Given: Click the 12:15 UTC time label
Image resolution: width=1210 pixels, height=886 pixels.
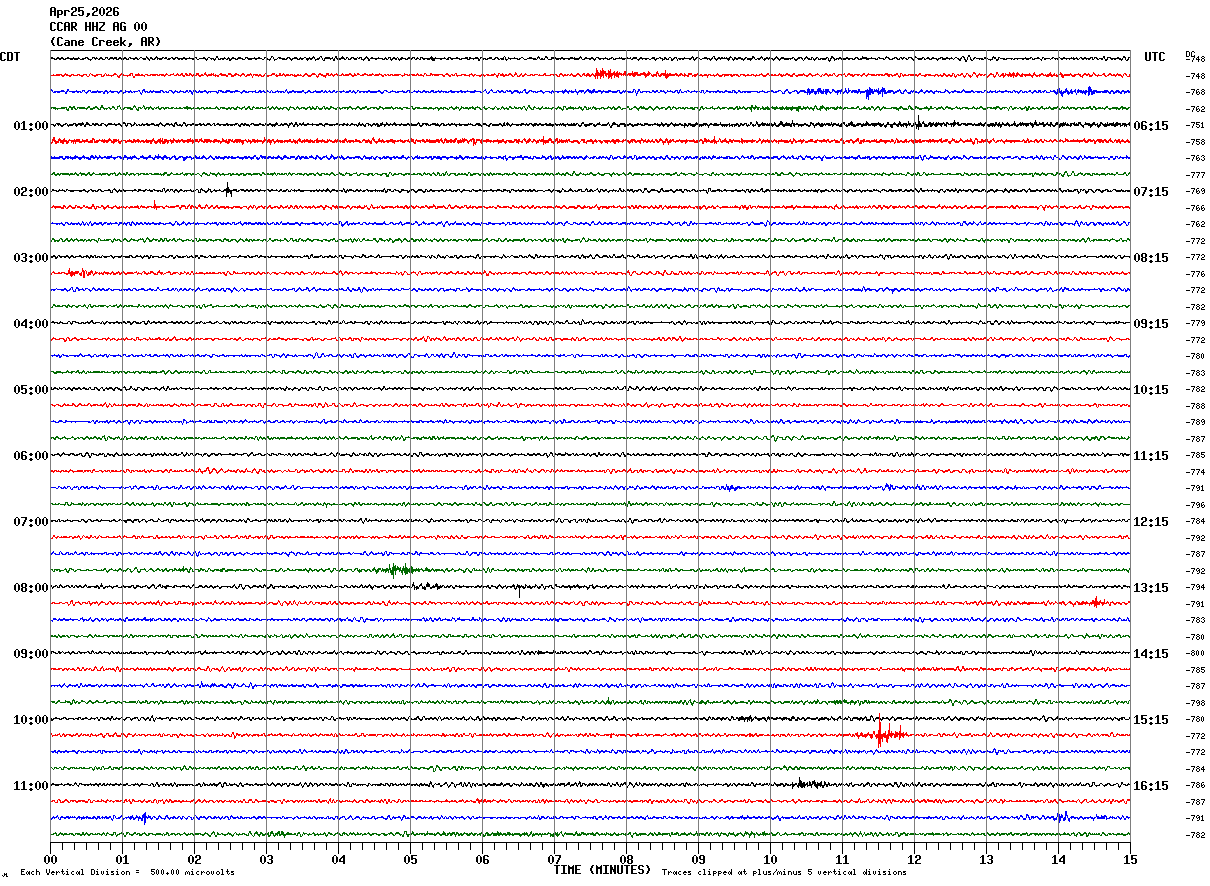Looking at the screenshot, I should pyautogui.click(x=1152, y=522).
